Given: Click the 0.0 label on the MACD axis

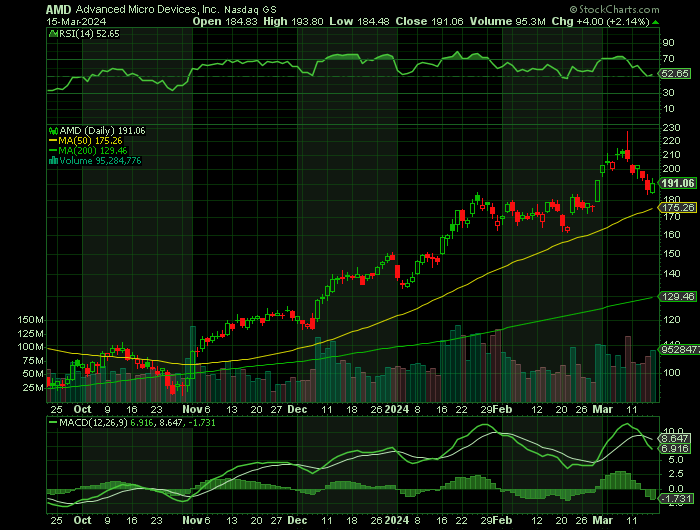Looking at the screenshot, I should pyautogui.click(x=676, y=489).
